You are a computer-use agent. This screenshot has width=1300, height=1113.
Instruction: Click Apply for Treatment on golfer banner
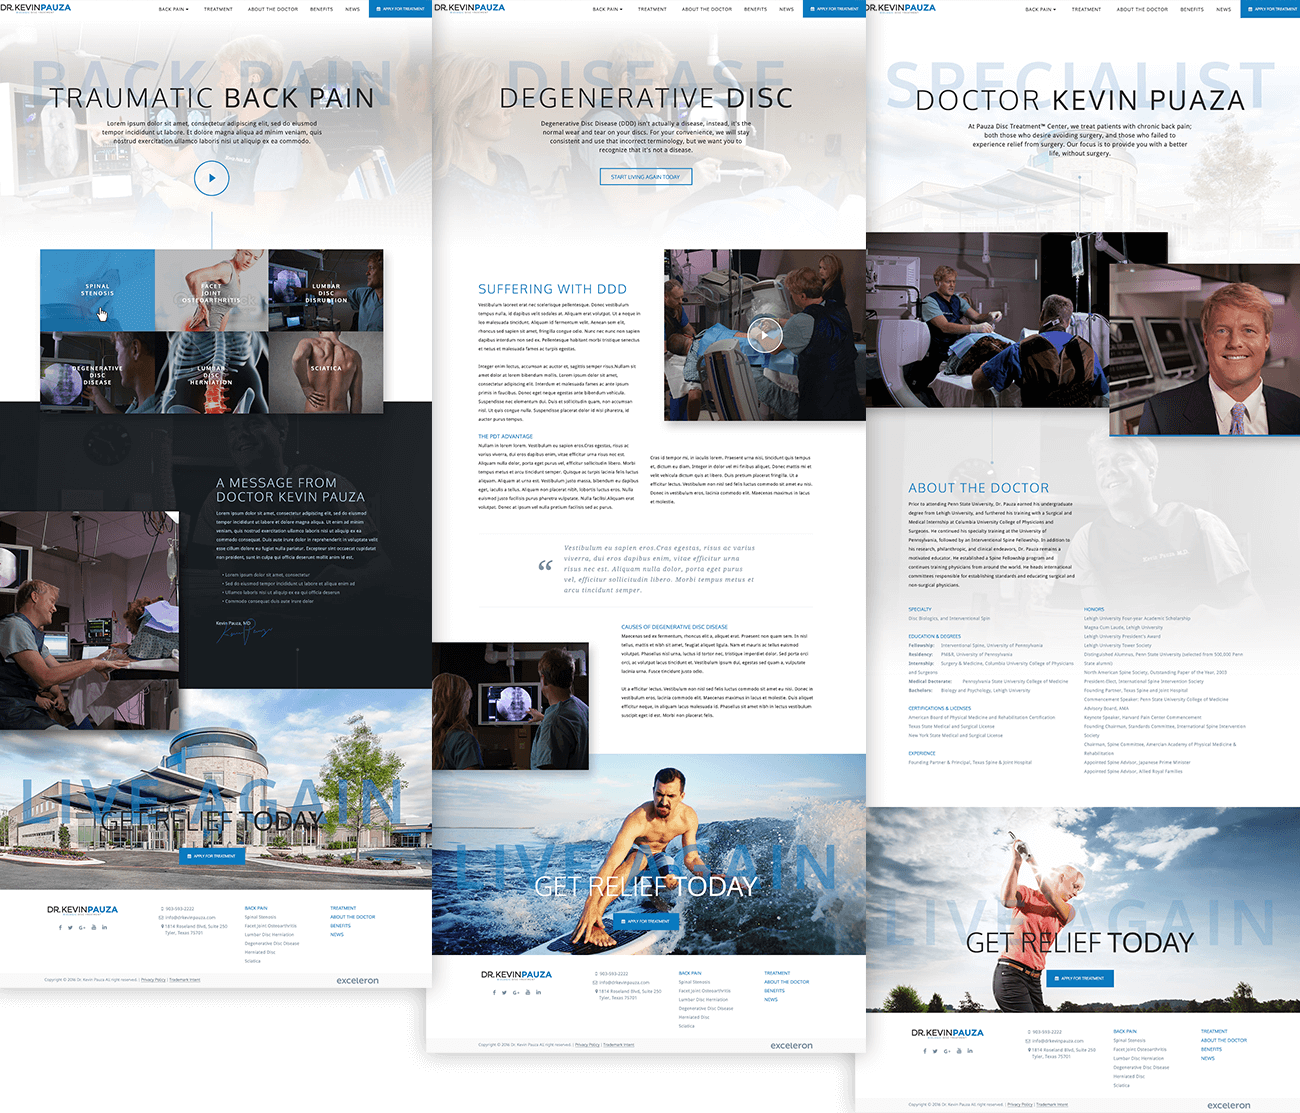1080,978
